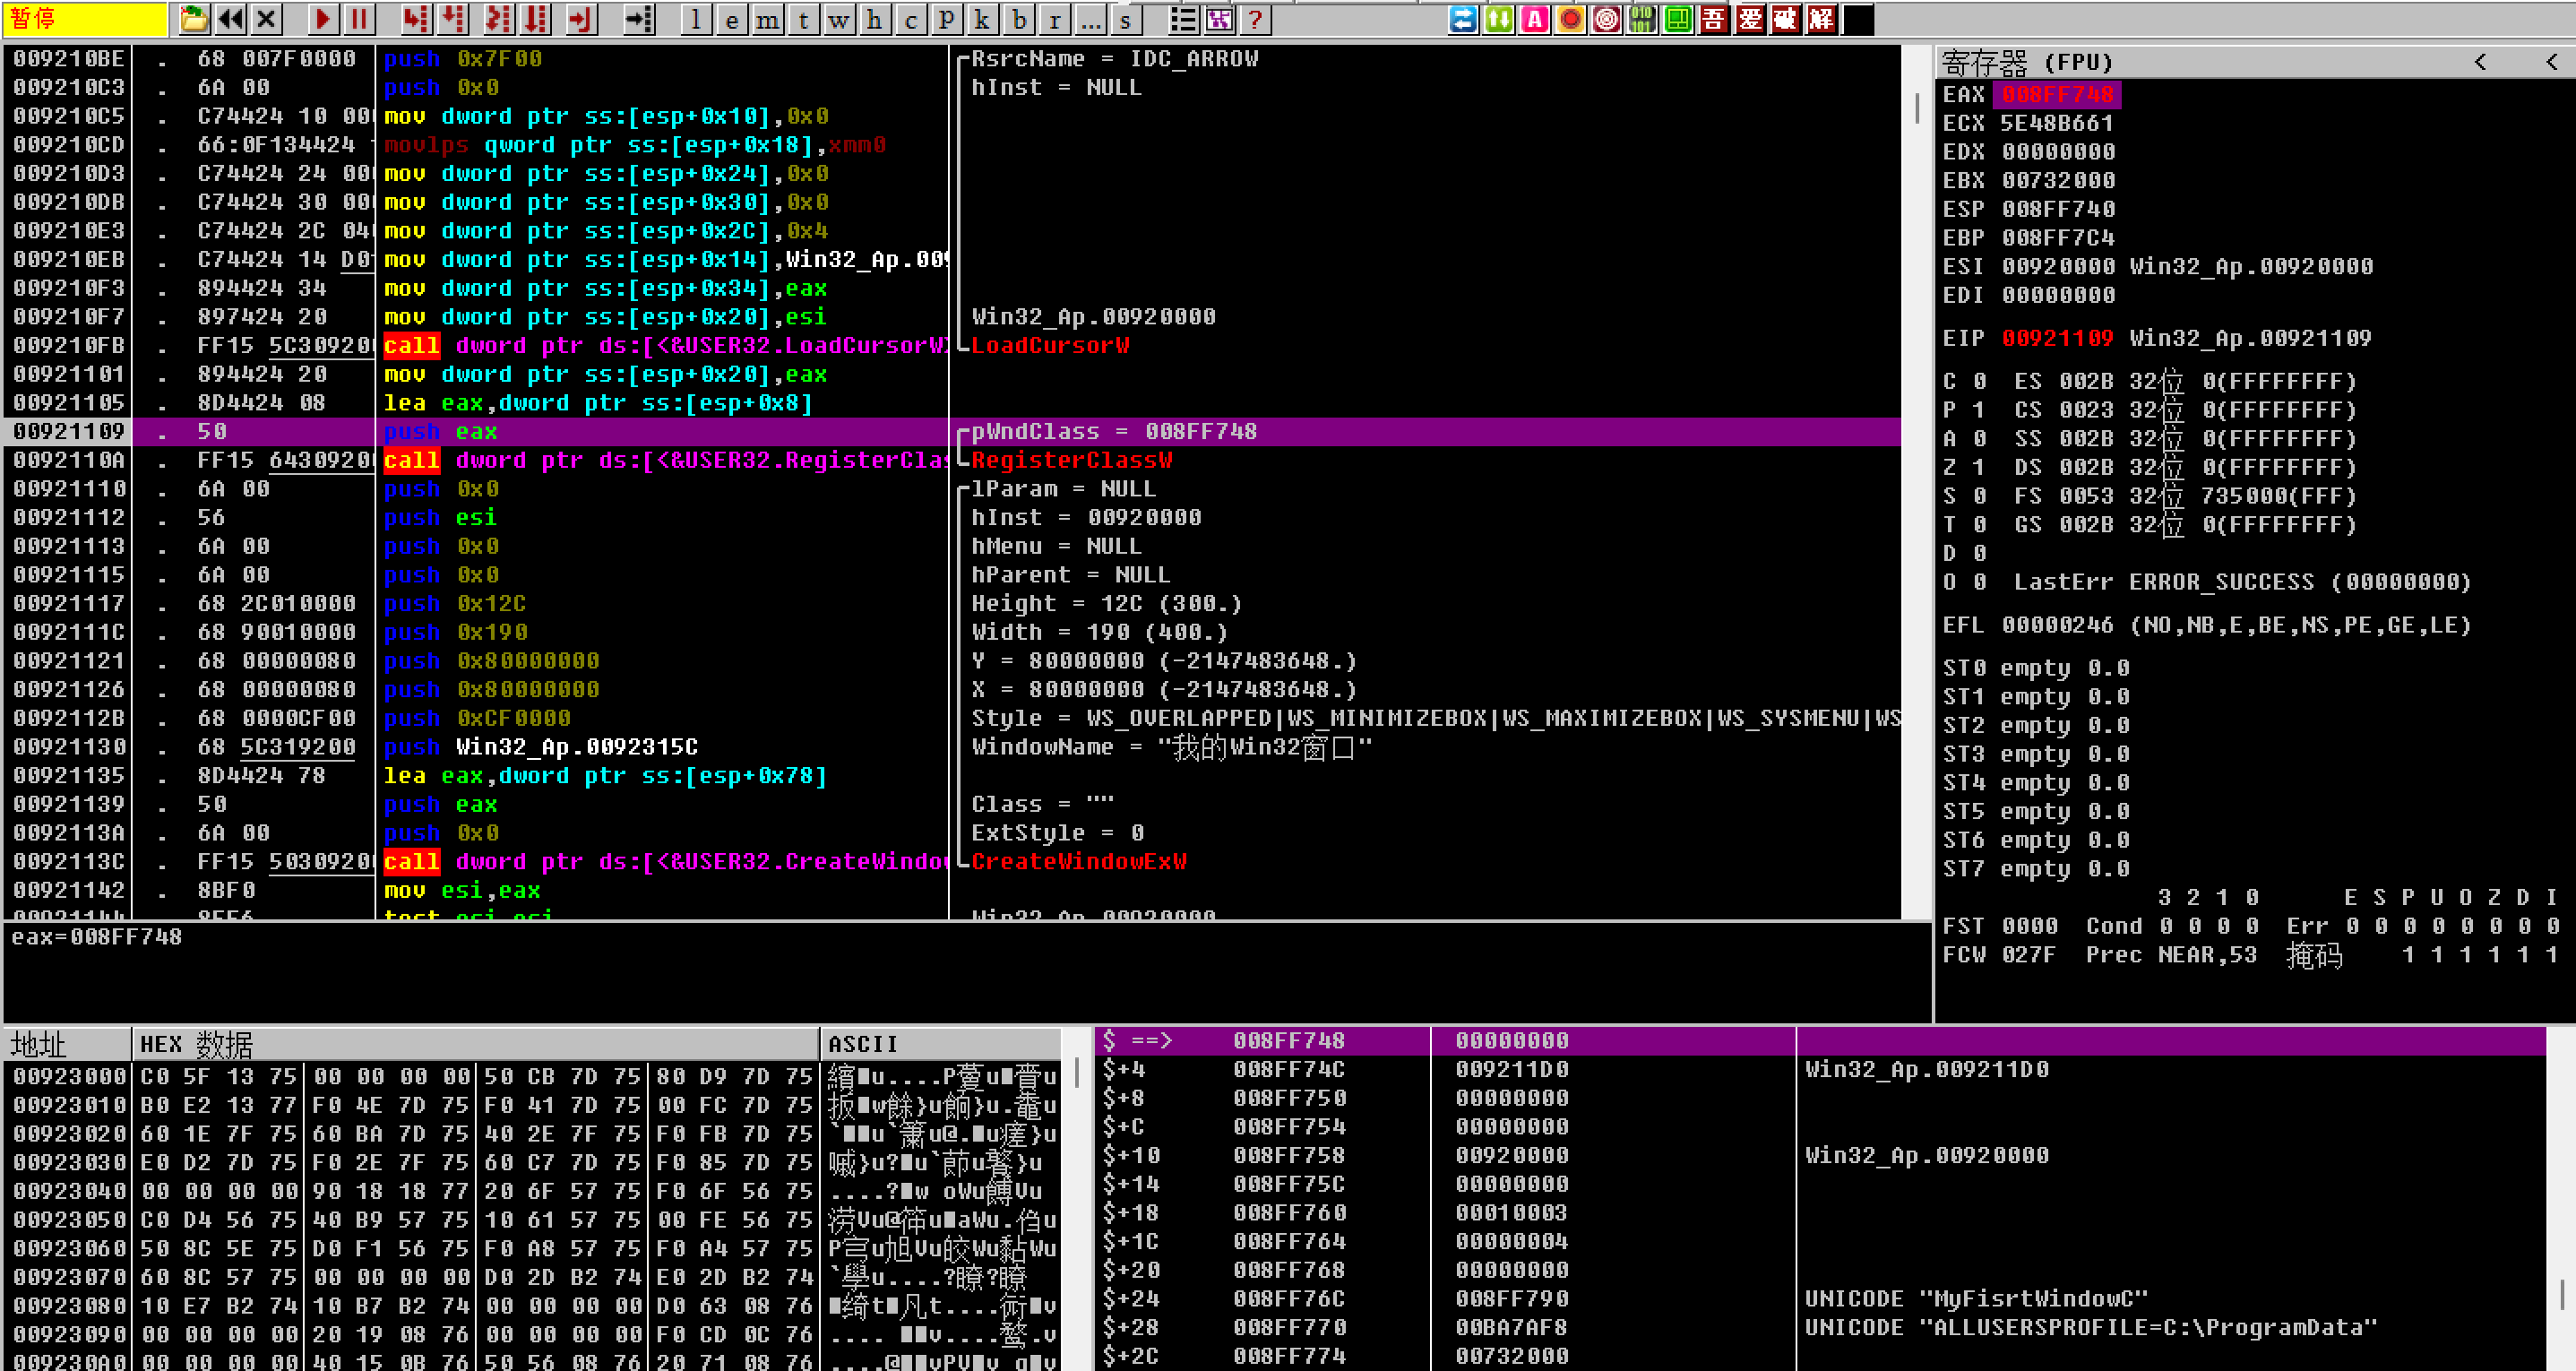This screenshot has width=2576, height=1371.
Task: Open the breakpoints 'b' window button
Action: point(1018,20)
